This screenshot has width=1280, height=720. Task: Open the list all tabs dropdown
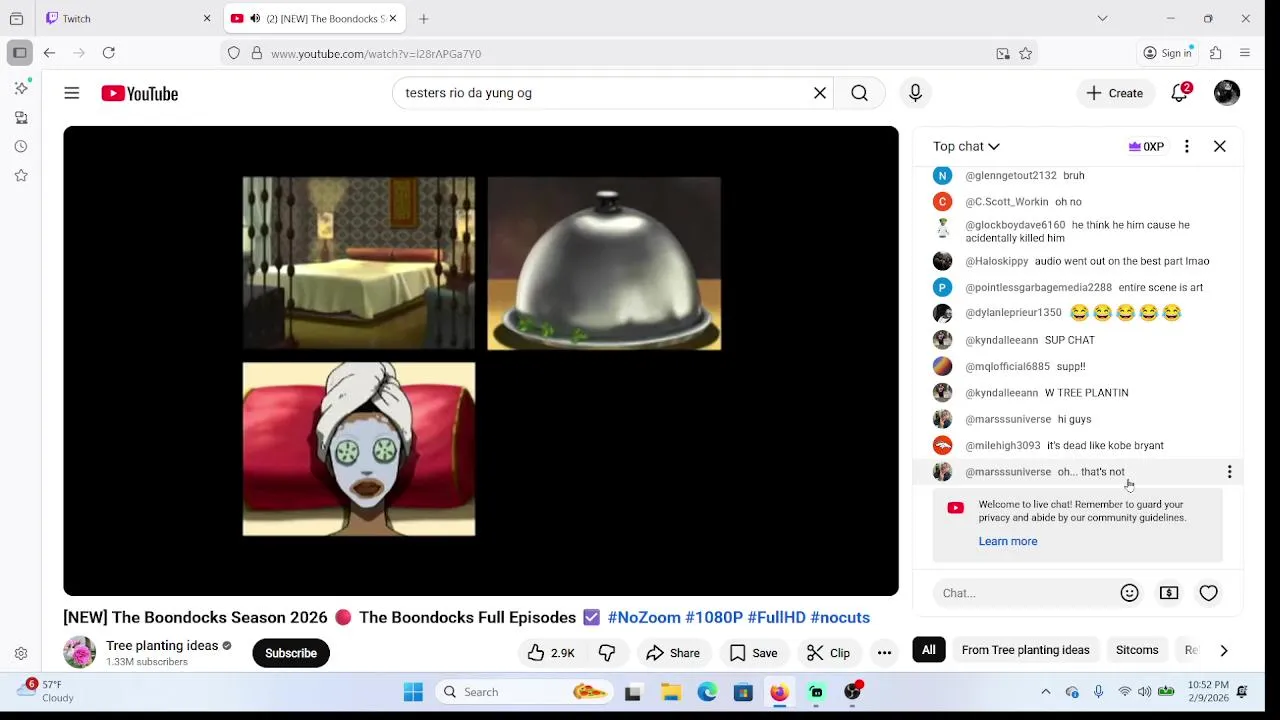[1102, 18]
